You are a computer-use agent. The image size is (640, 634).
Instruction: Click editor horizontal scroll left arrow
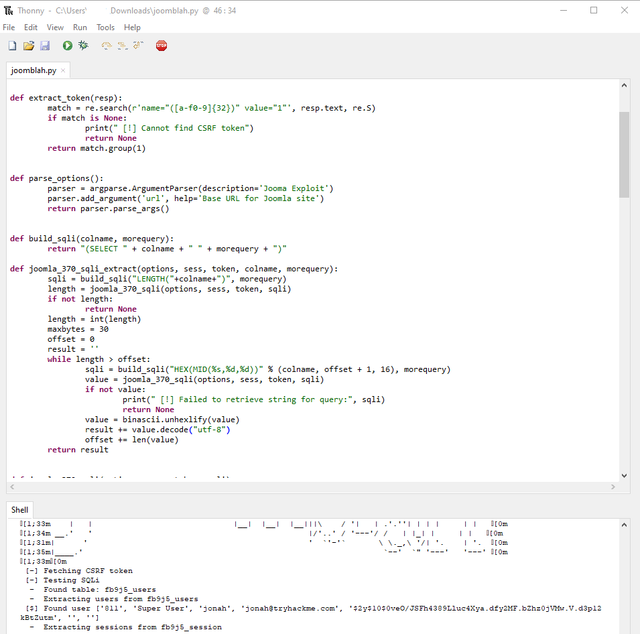[12, 487]
